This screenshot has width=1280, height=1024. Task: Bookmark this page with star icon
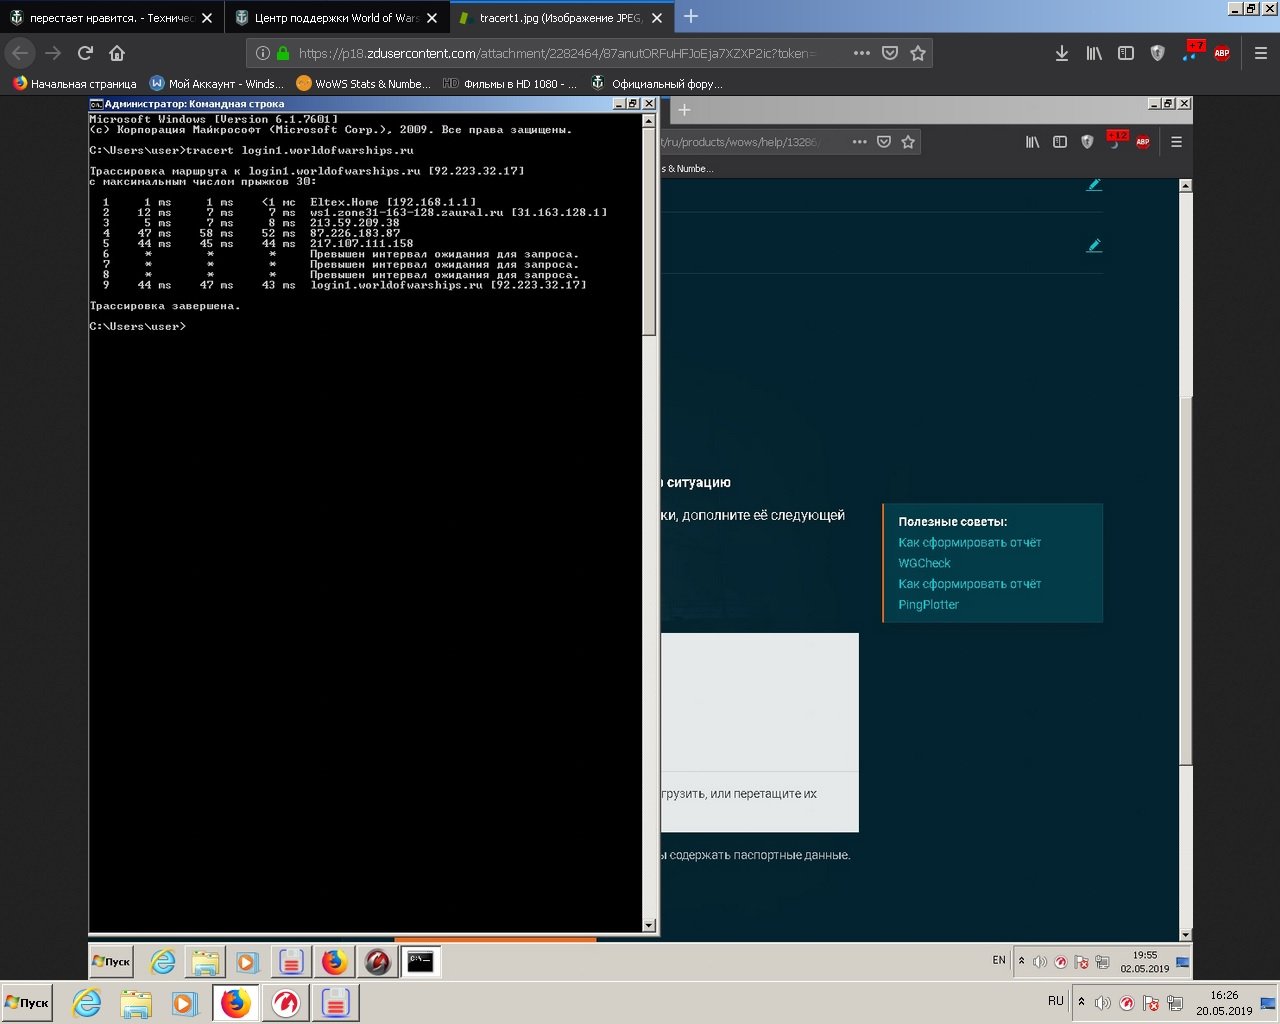[918, 53]
